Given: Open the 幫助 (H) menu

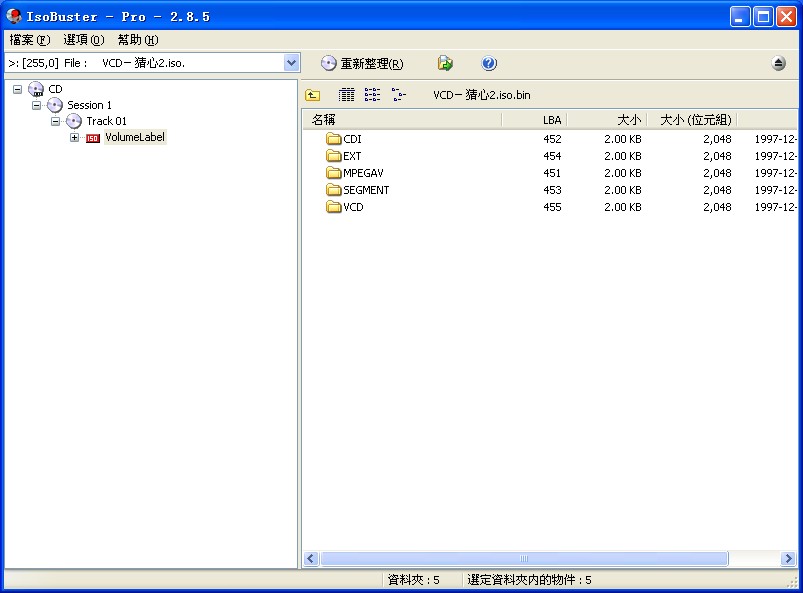Looking at the screenshot, I should [137, 39].
